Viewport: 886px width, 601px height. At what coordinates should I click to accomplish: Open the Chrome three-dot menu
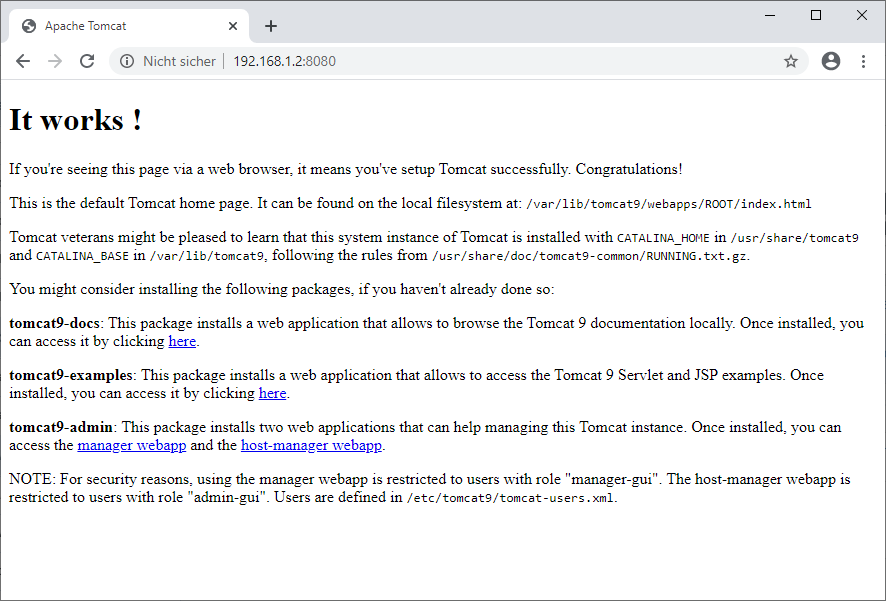(x=863, y=61)
